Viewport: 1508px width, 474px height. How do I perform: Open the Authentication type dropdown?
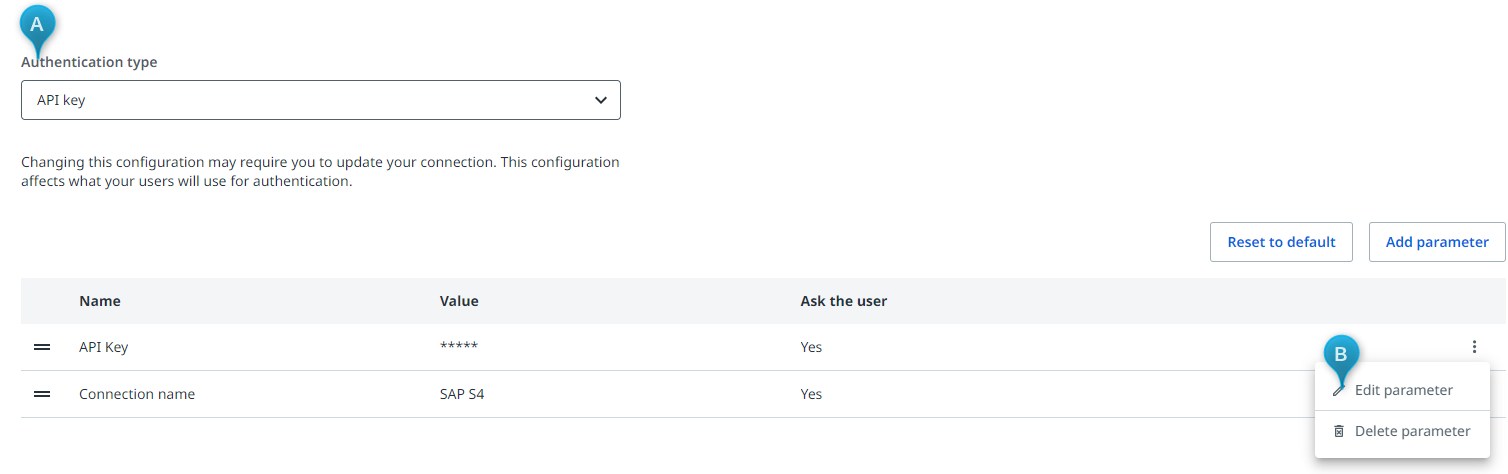321,100
